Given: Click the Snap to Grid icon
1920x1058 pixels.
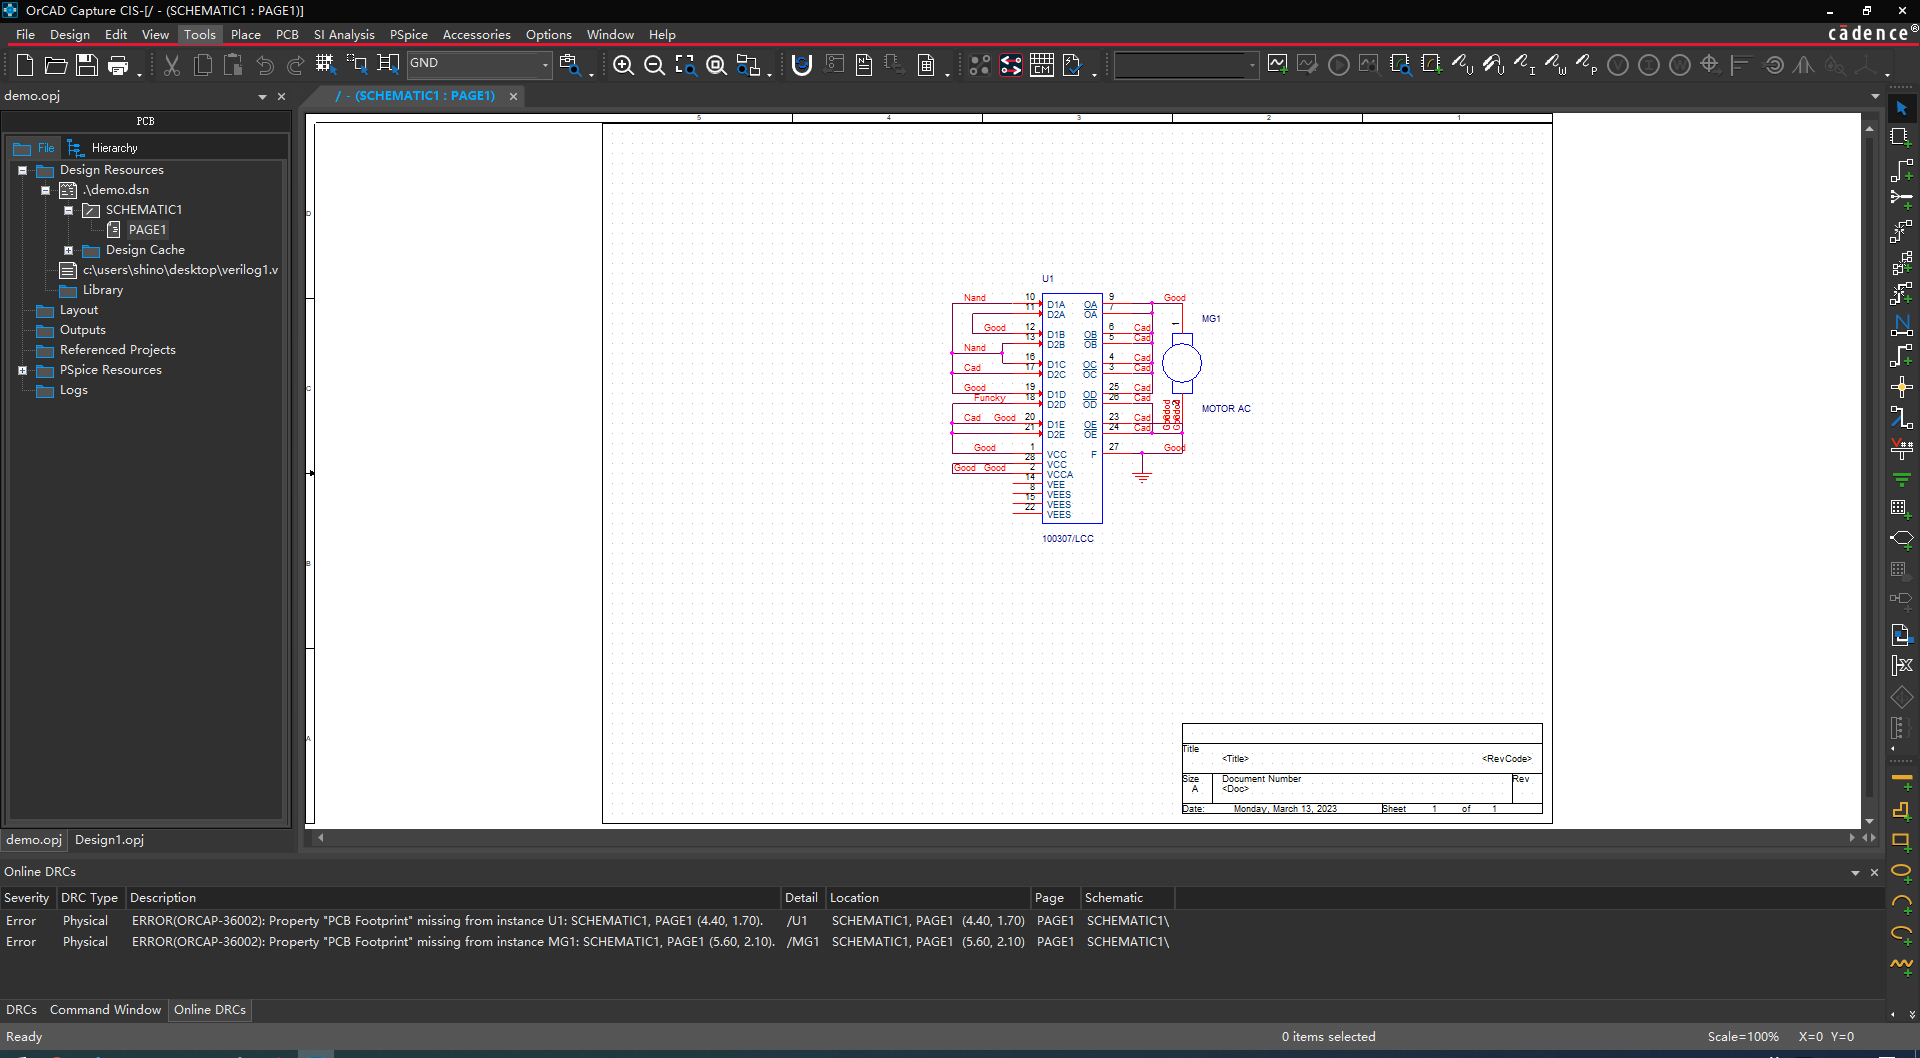Looking at the screenshot, I should pos(325,65).
